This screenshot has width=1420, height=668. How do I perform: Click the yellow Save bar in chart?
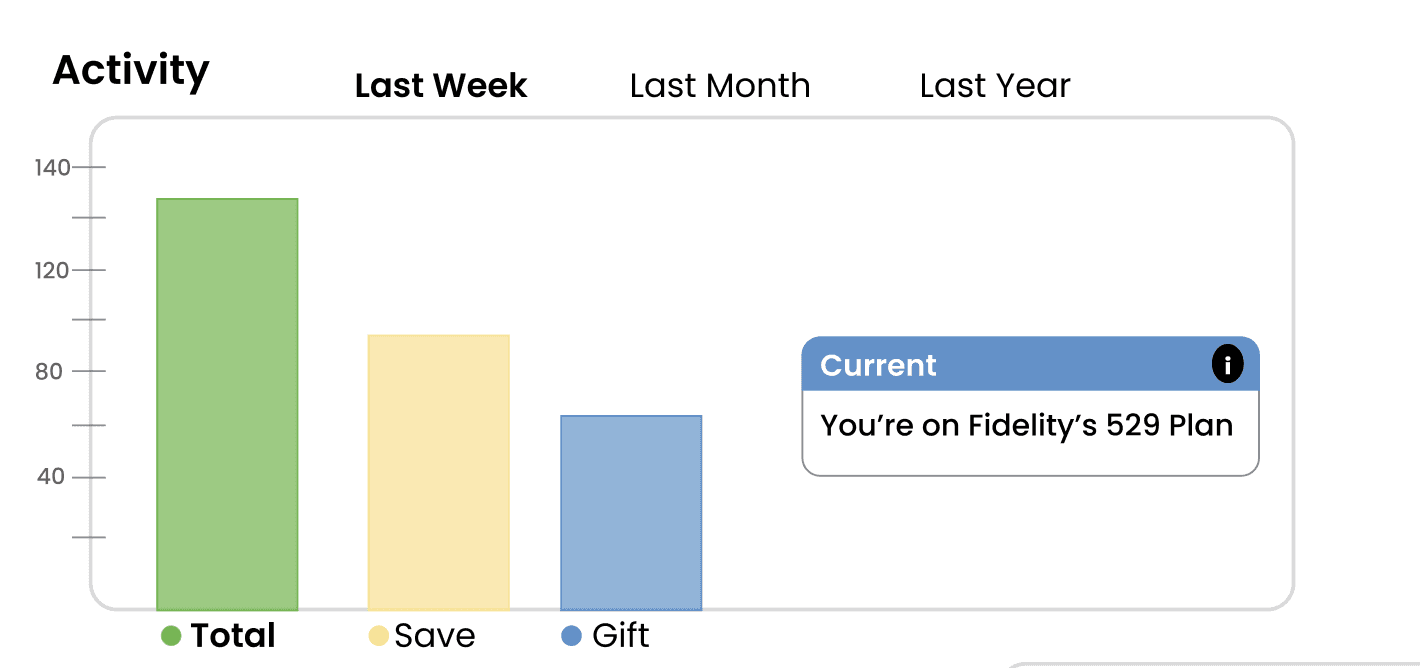pos(438,472)
